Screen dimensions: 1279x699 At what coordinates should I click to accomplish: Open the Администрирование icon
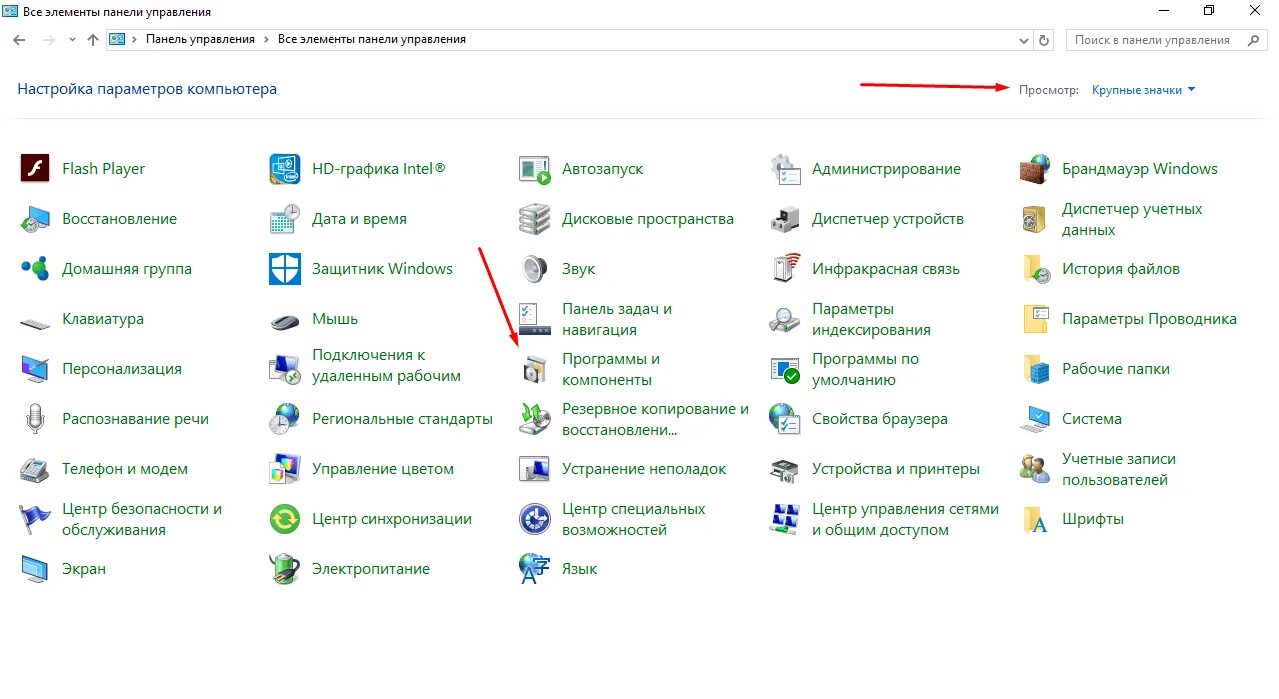pyautogui.click(x=785, y=169)
